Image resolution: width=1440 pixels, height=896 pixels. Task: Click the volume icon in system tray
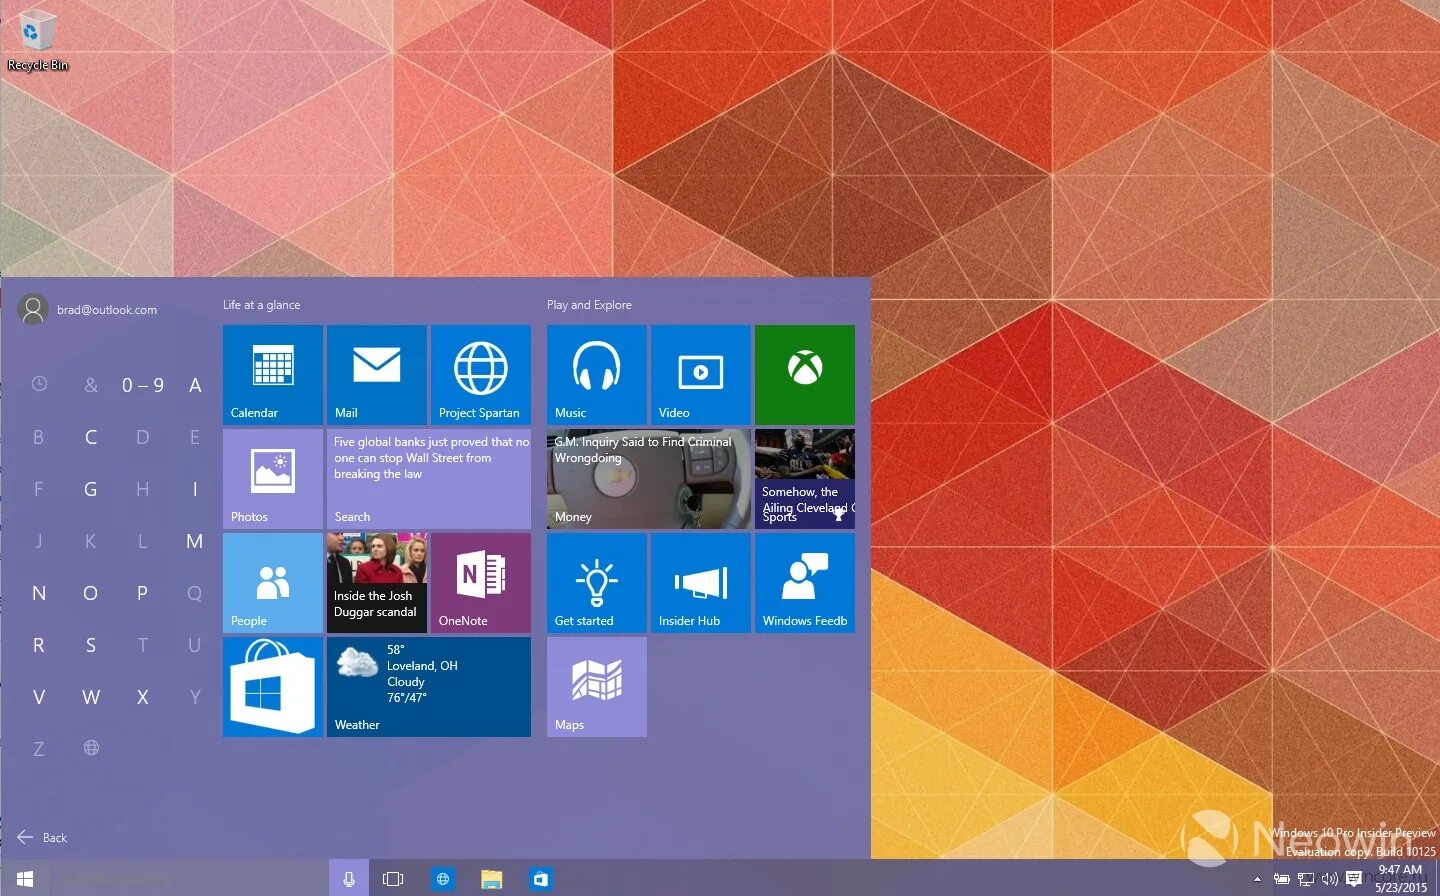click(1330, 879)
